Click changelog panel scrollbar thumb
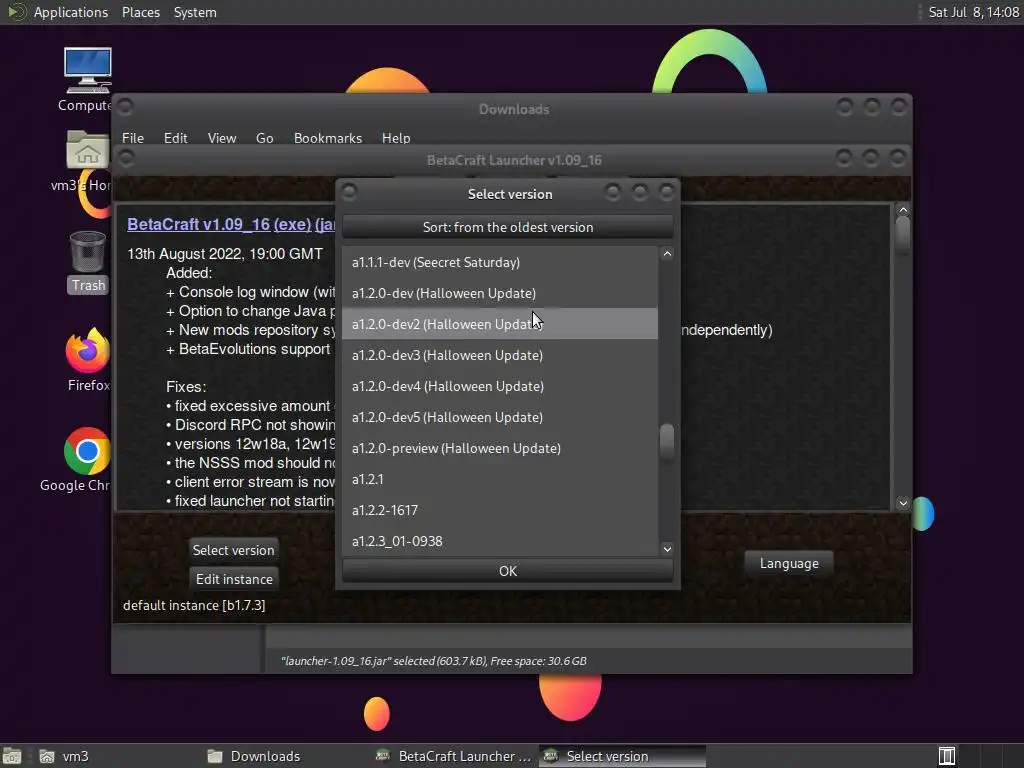1024x768 pixels. click(903, 233)
